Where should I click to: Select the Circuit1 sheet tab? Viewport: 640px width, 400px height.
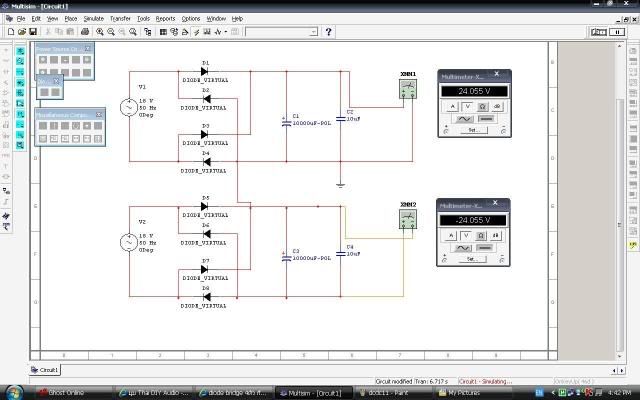[47, 370]
